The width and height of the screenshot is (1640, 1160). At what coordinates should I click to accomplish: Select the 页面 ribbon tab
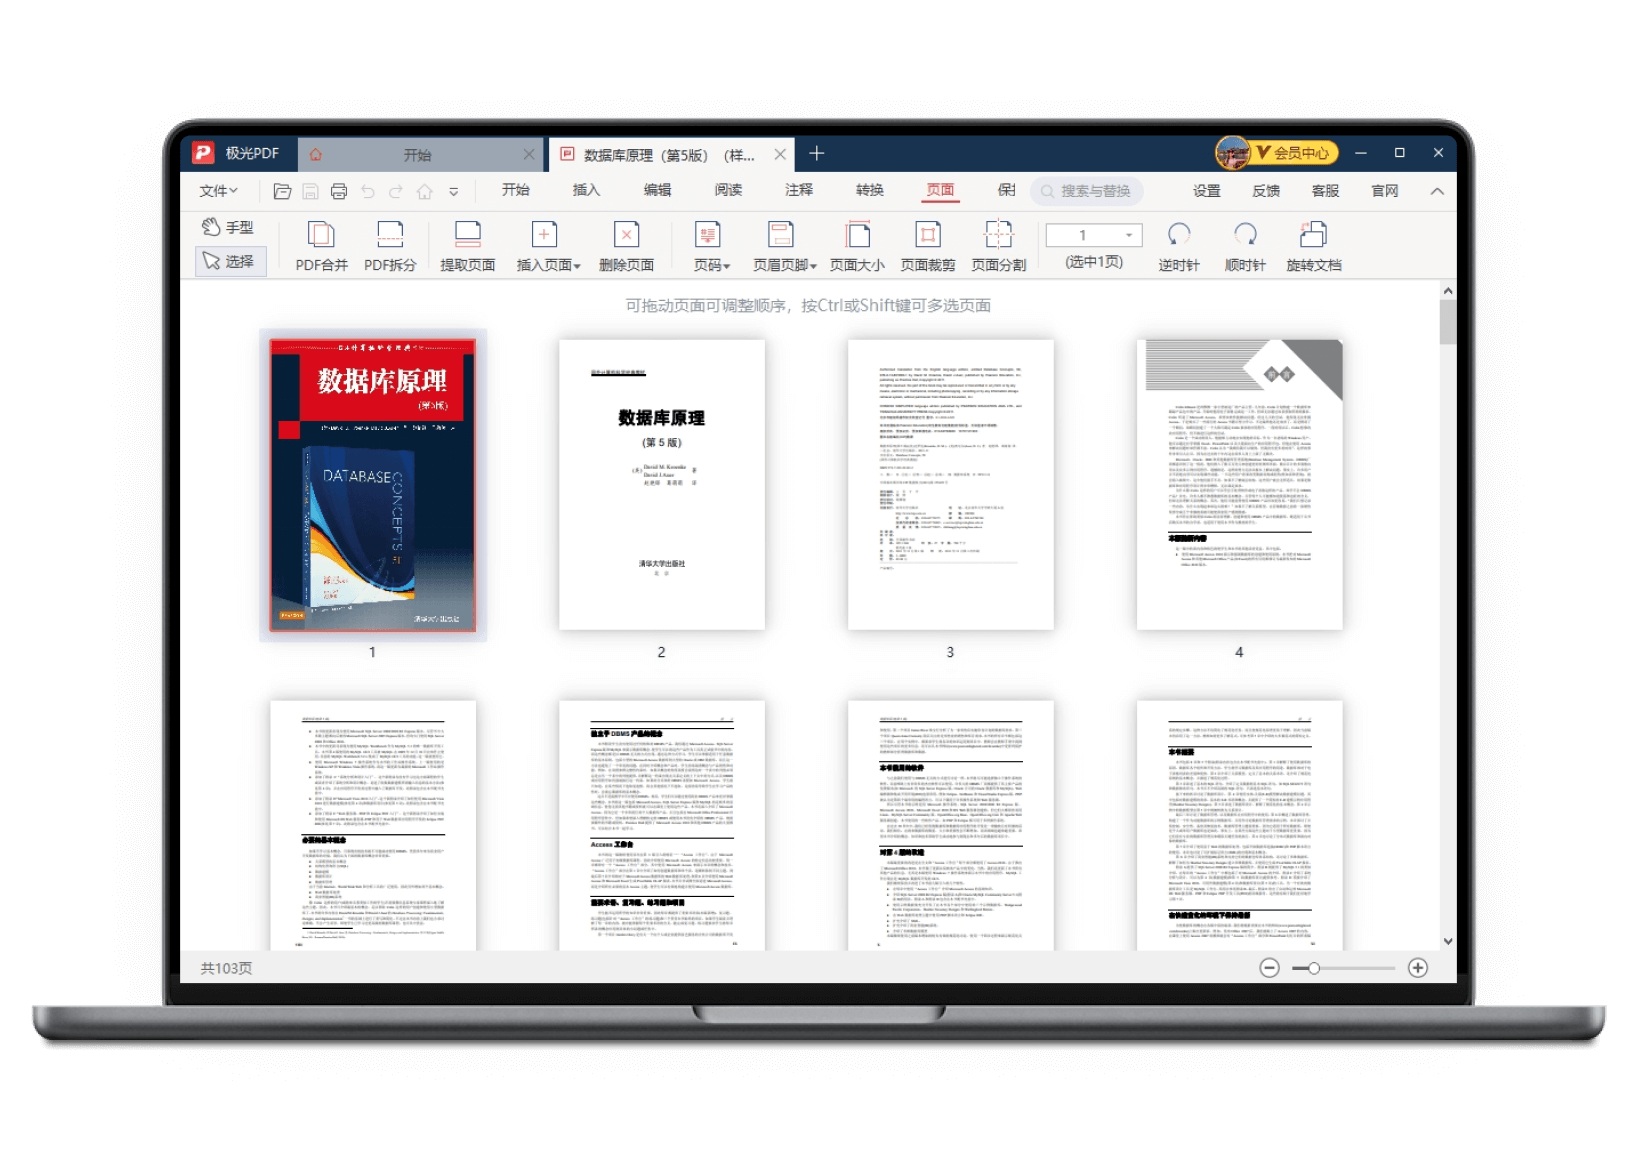[x=940, y=190]
